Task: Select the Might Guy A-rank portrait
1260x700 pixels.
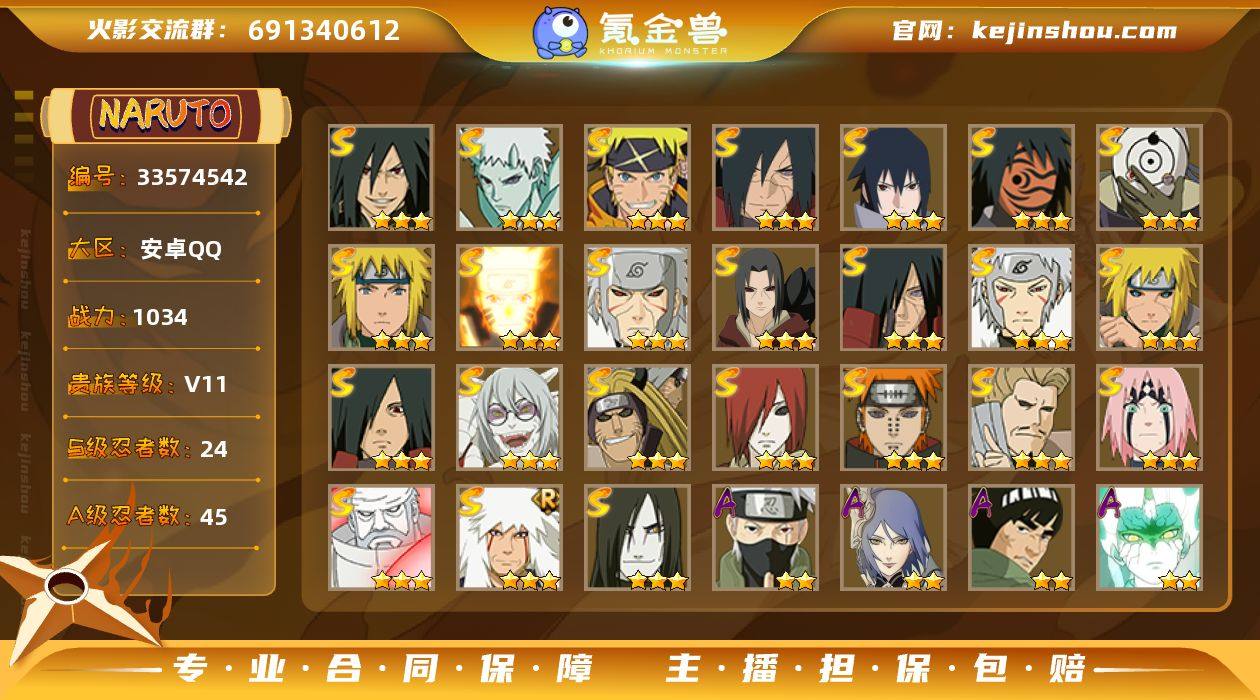Action: click(x=1021, y=538)
